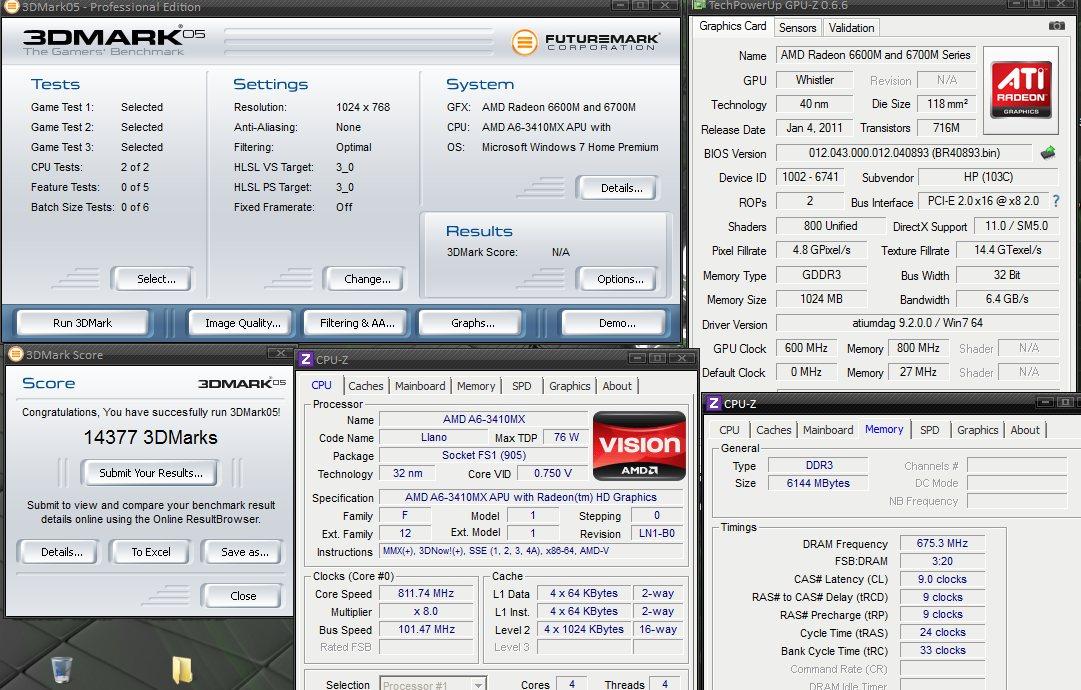Image resolution: width=1081 pixels, height=690 pixels.
Task: Open the SPD tab in front CPU-Z
Action: (522, 386)
